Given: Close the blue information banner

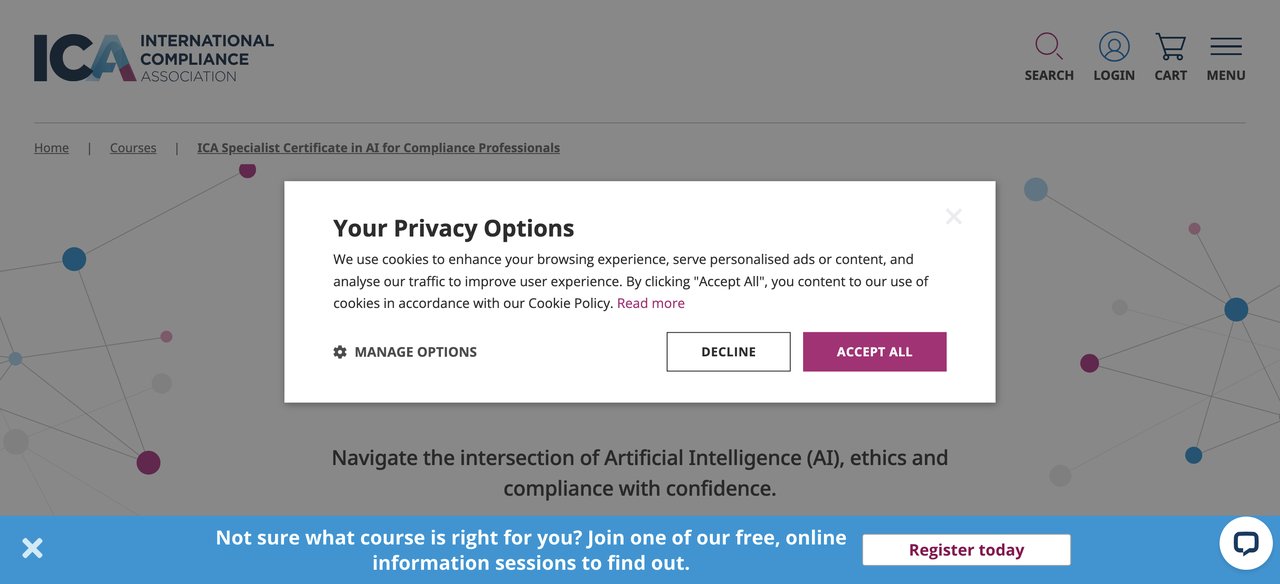Looking at the screenshot, I should [32, 547].
